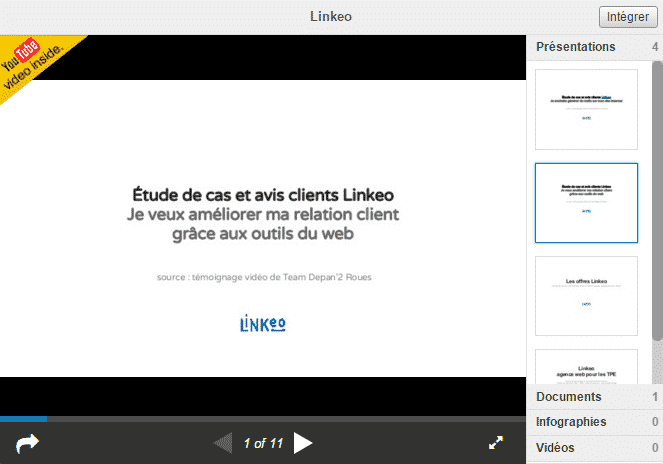Image resolution: width=663 pixels, height=464 pixels.
Task: Click the YouTube video inside badge
Action: point(32,63)
